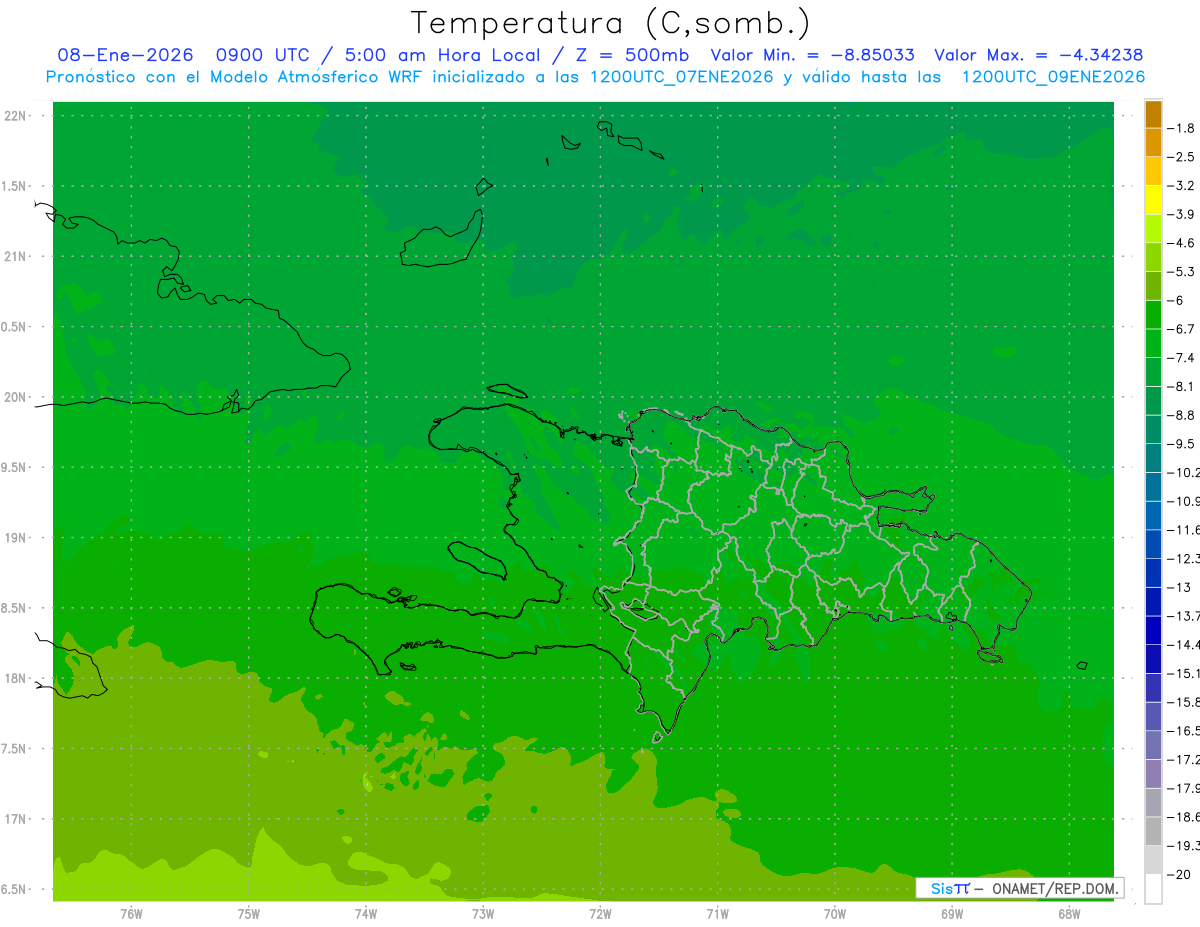Click the '1200UTC_09ENE2026' valid-until text
Image resolution: width=1200 pixels, height=927 pixels.
coord(1053,77)
